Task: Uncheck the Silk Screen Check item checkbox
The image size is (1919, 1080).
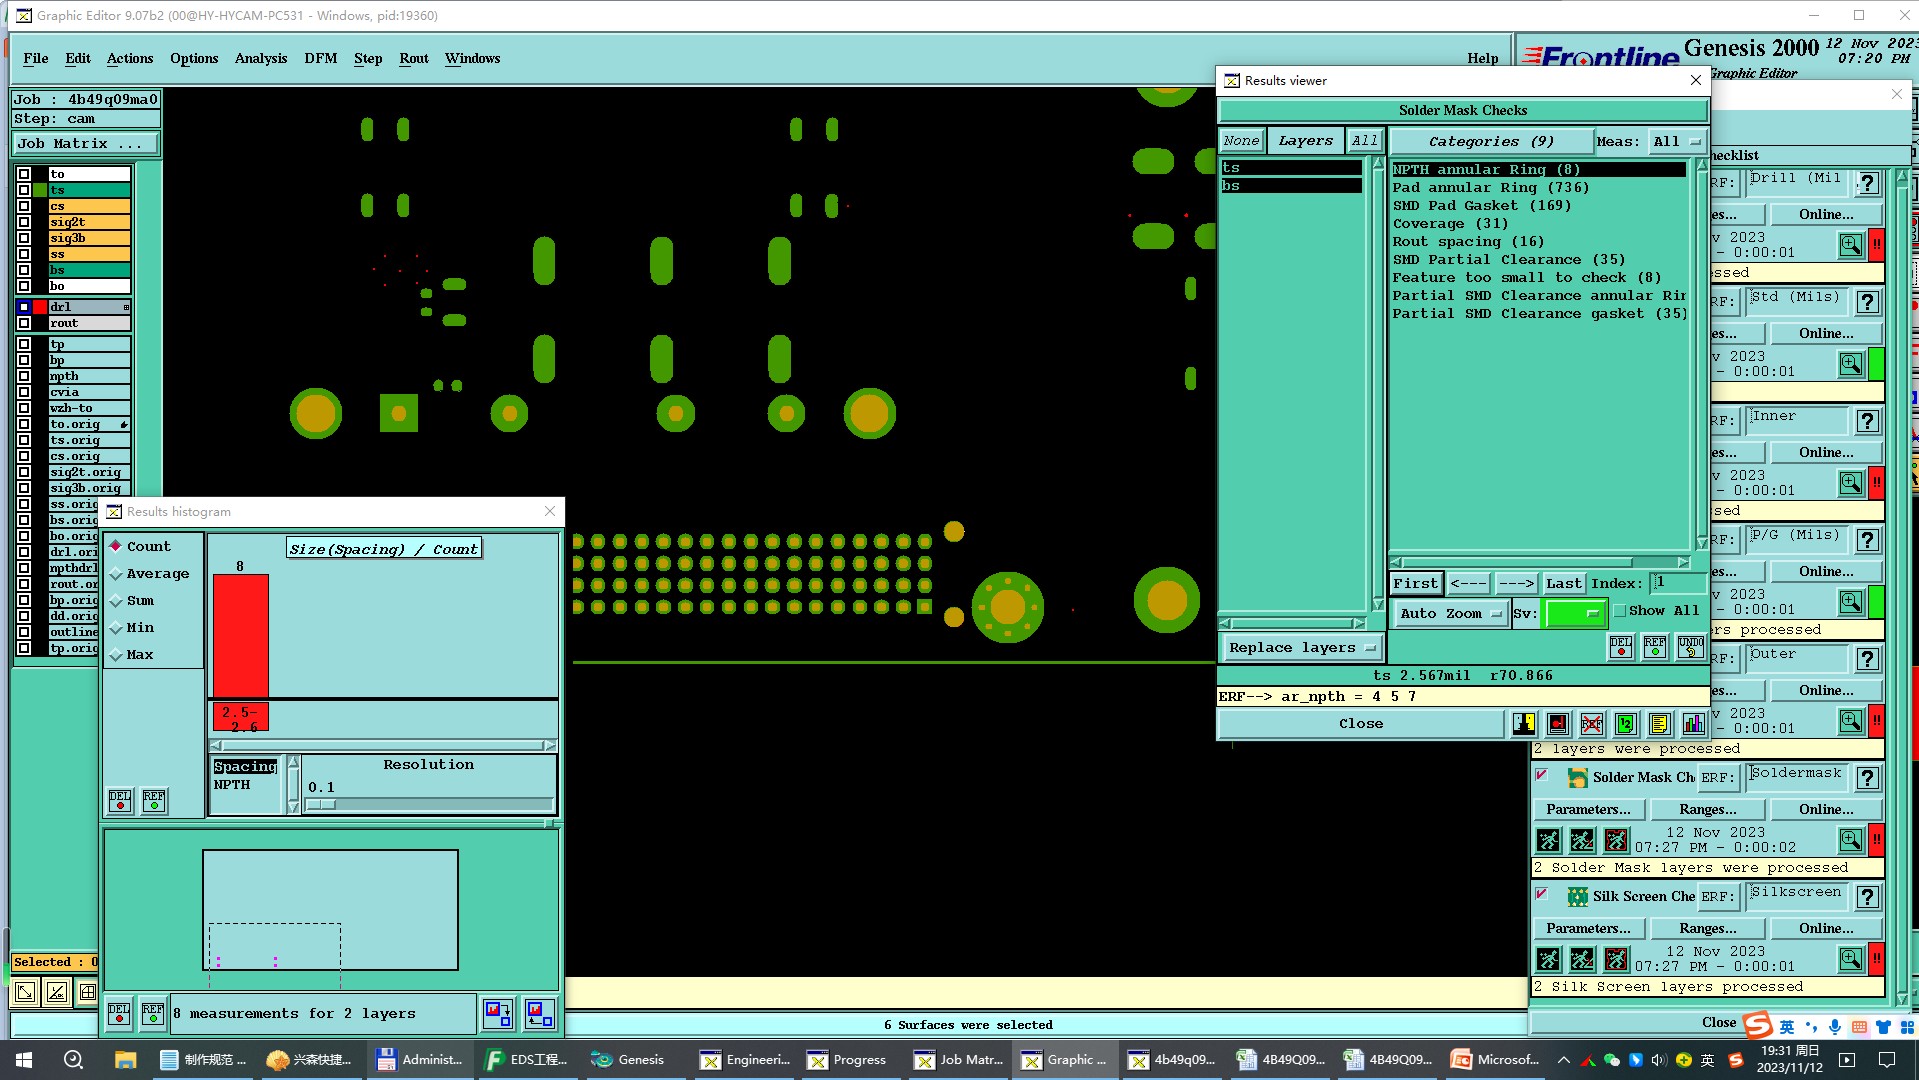Action: click(1542, 894)
